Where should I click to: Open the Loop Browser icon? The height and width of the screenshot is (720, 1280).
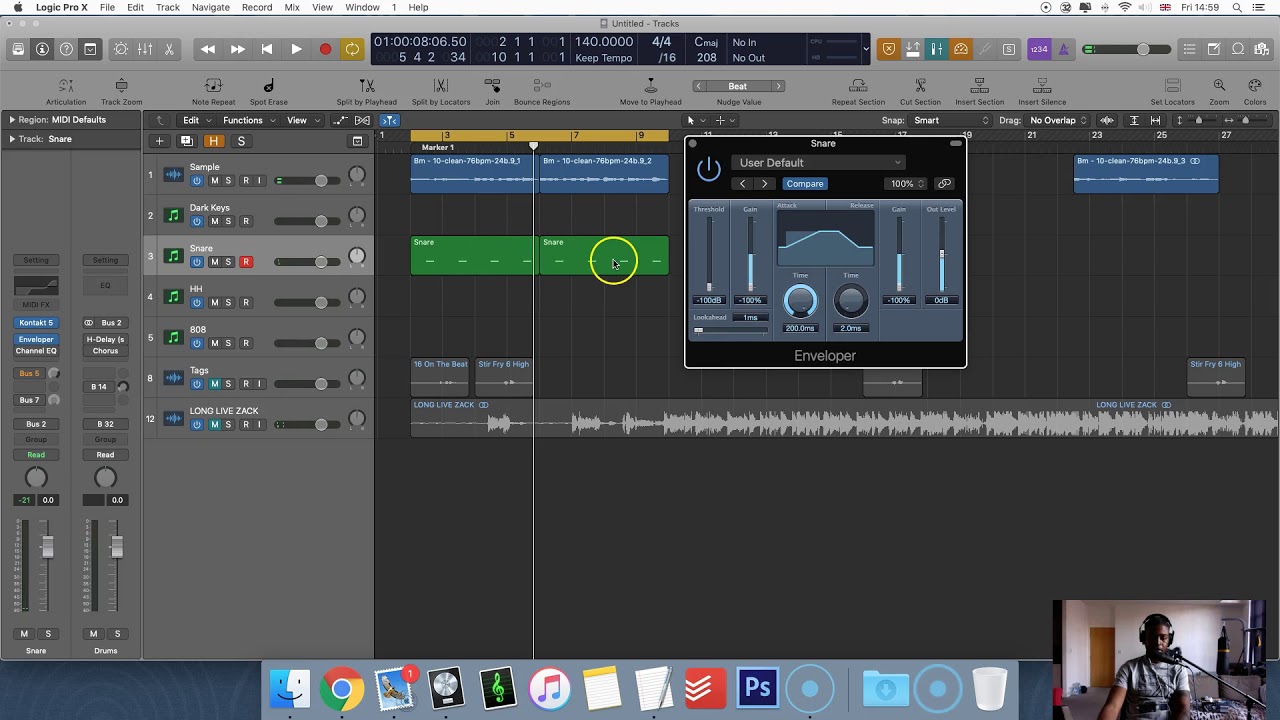pyautogui.click(x=1237, y=49)
